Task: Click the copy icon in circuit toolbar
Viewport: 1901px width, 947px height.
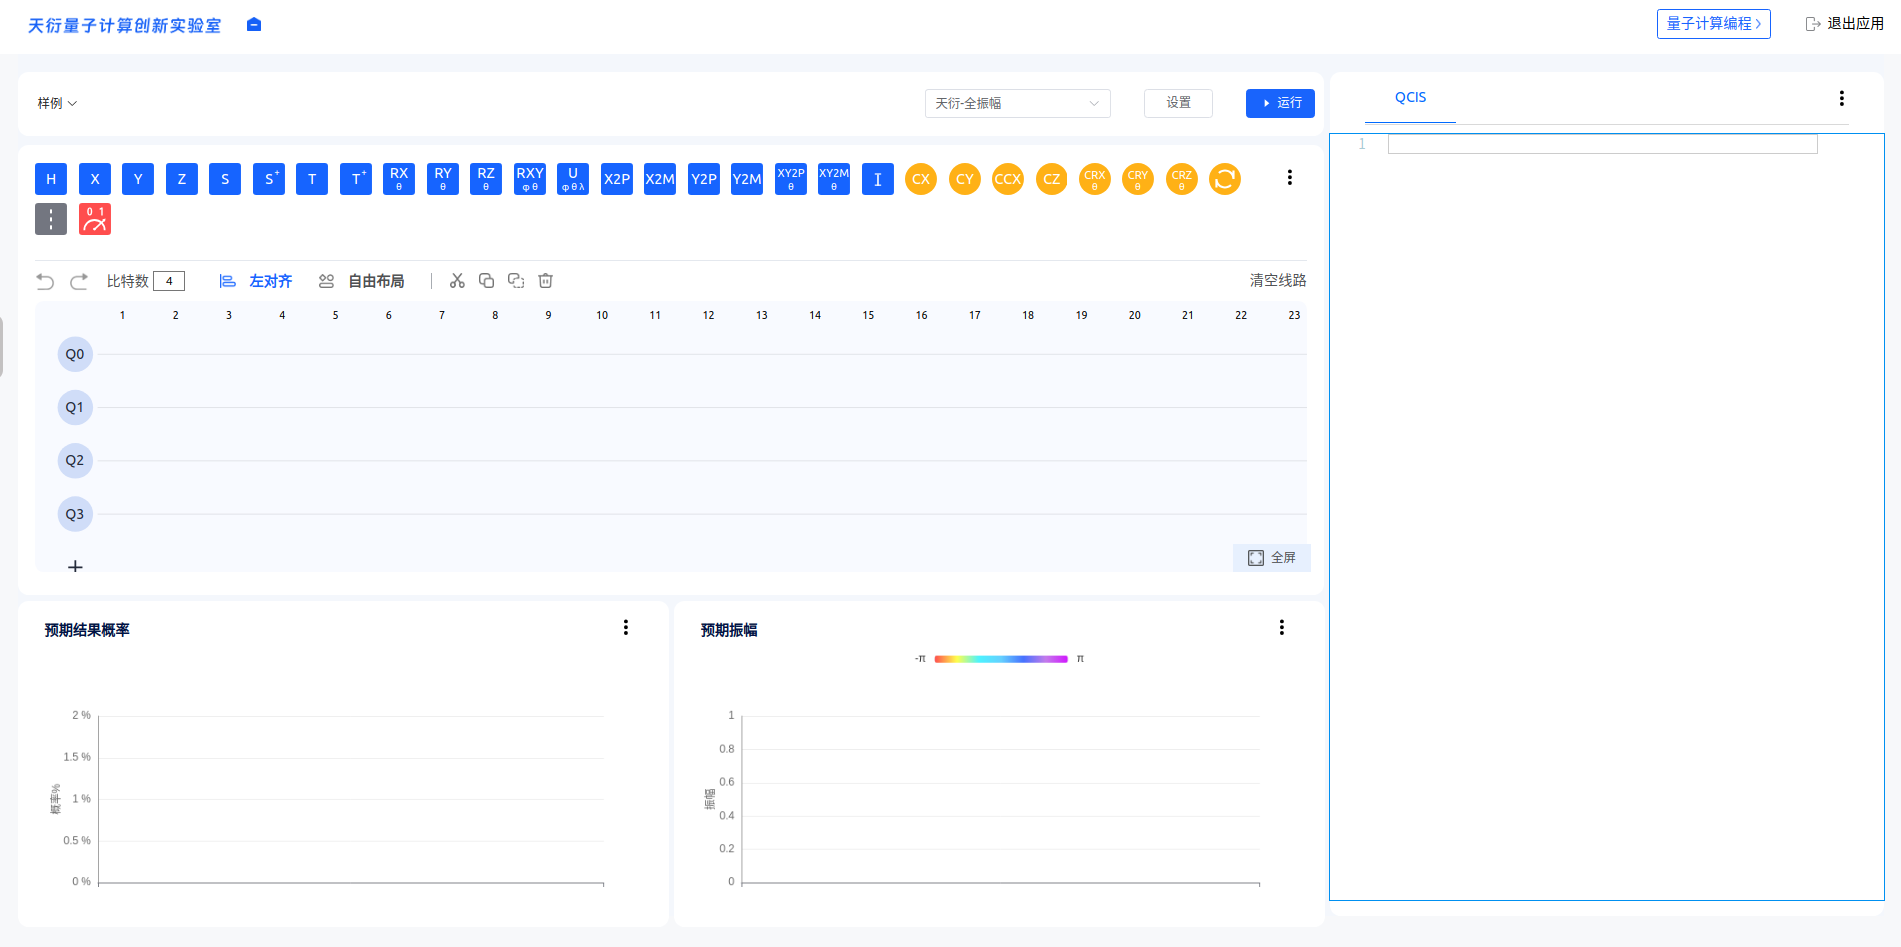Action: click(x=487, y=281)
